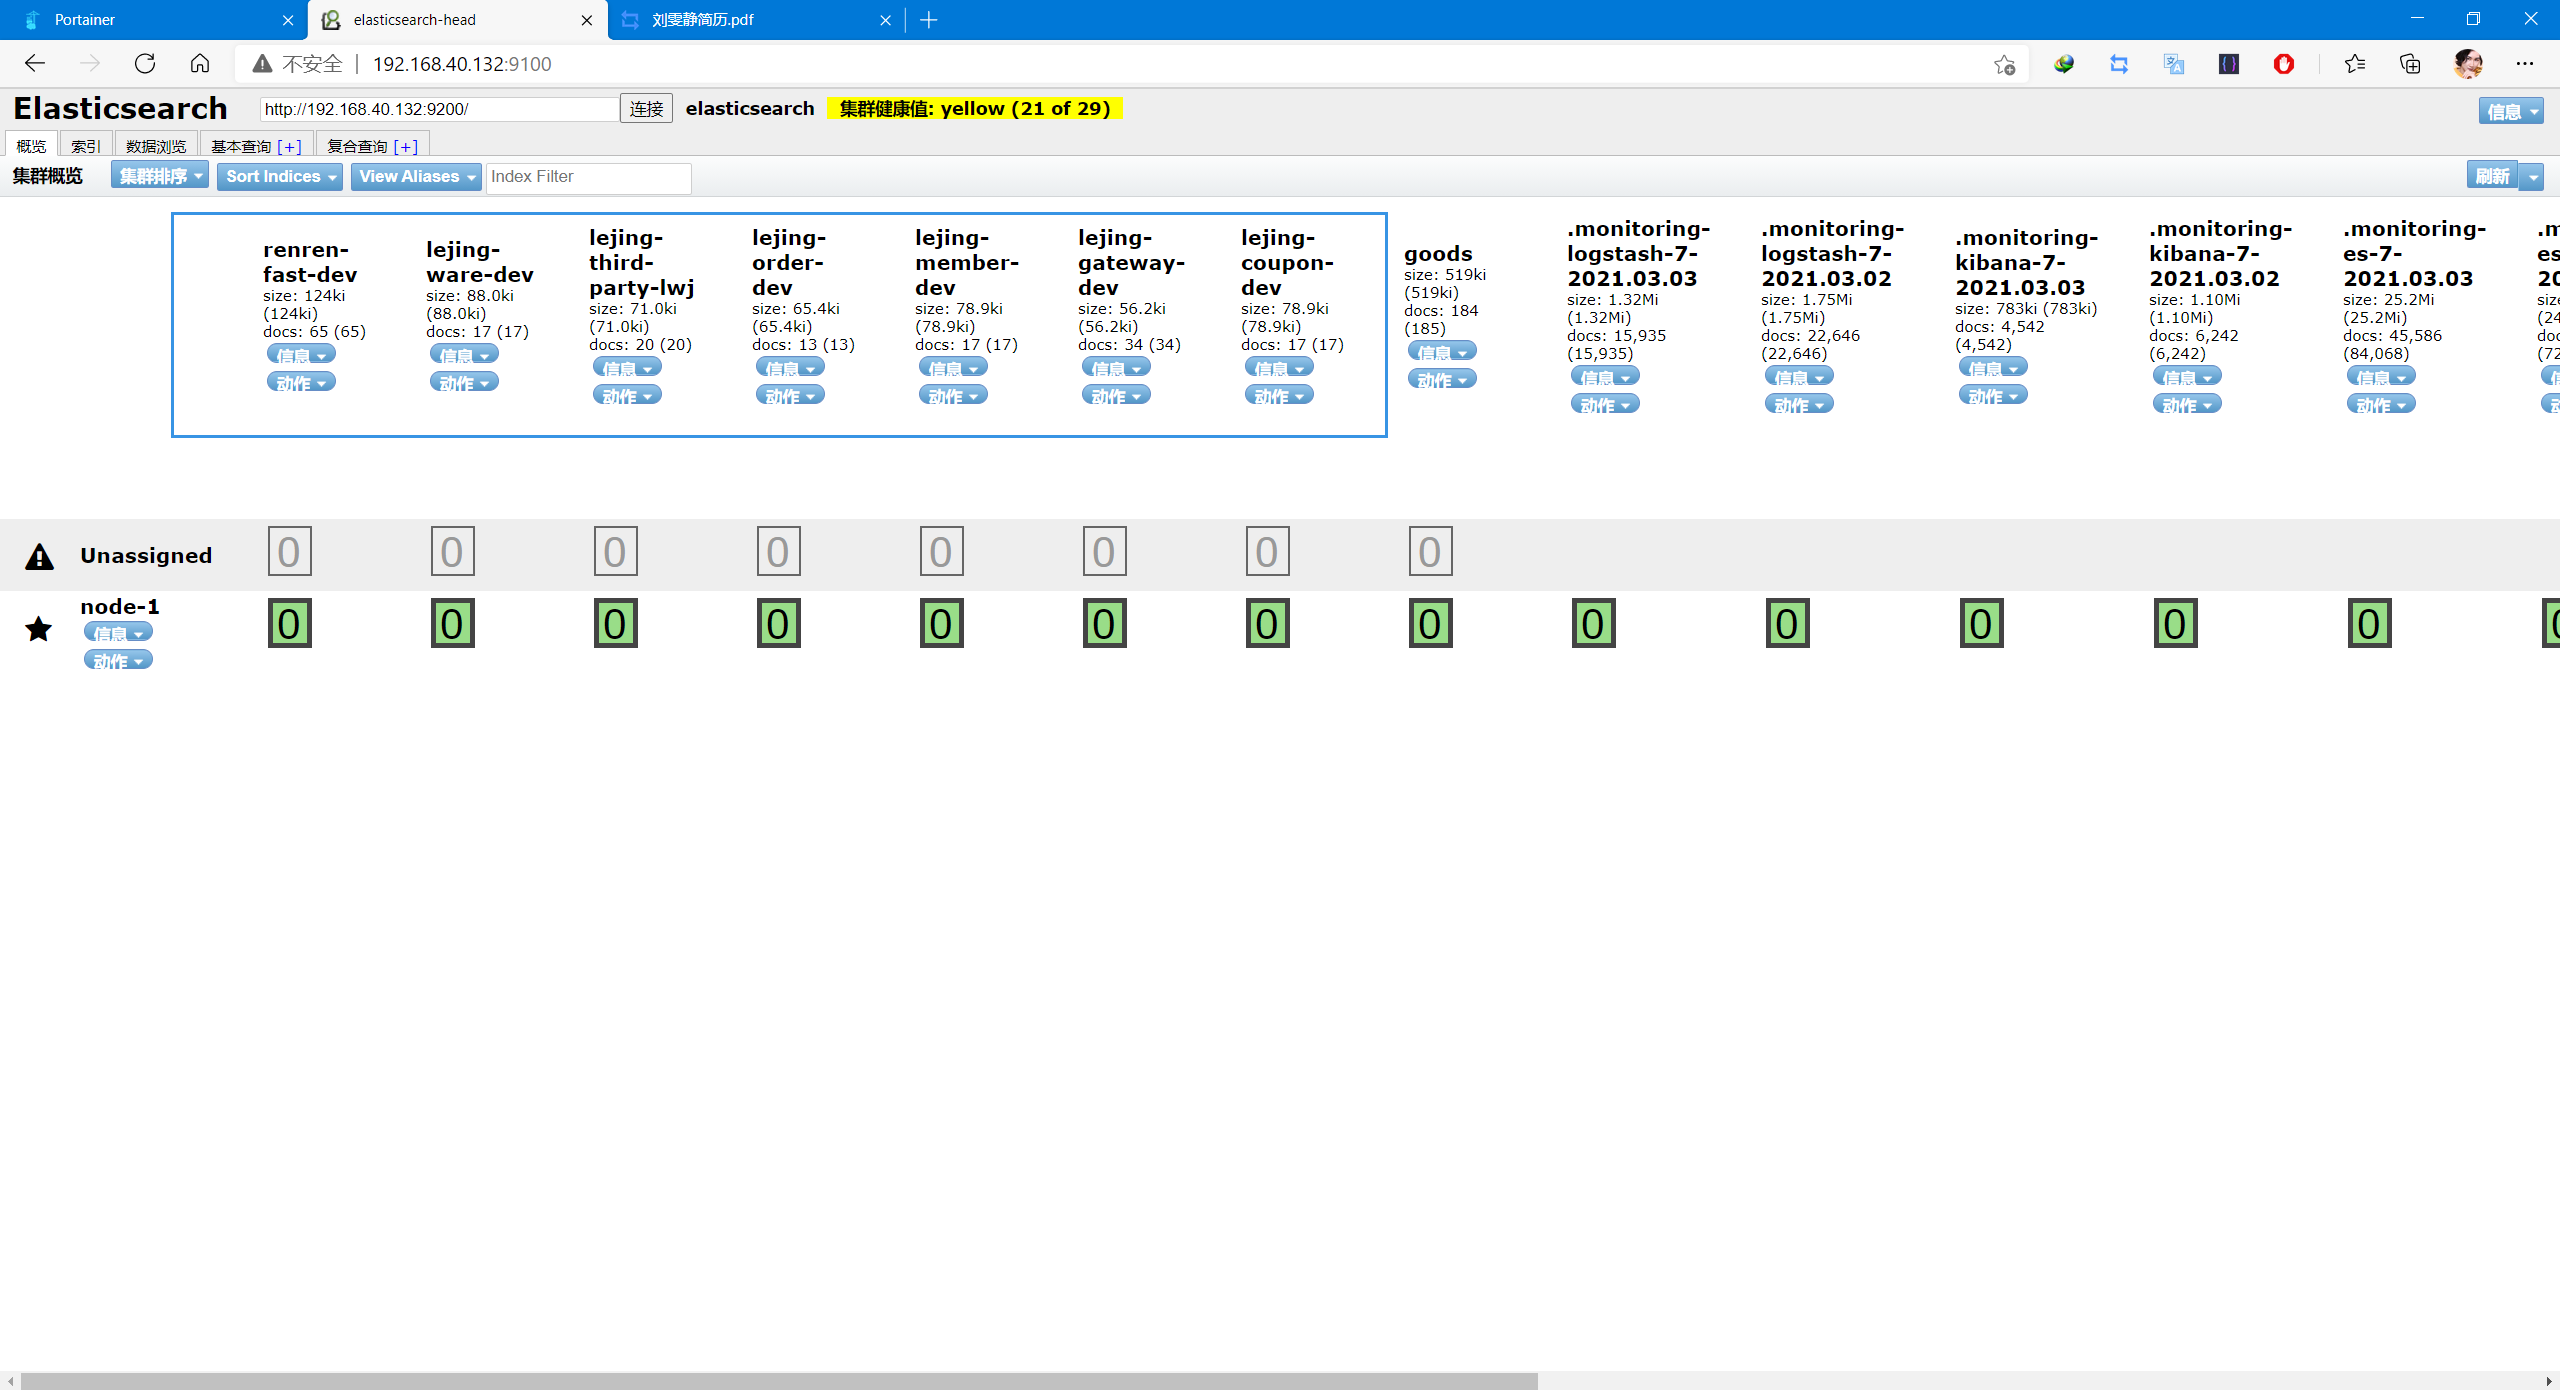The height and width of the screenshot is (1390, 2560).
Task: Open the dark square extension icon
Action: [x=2229, y=64]
